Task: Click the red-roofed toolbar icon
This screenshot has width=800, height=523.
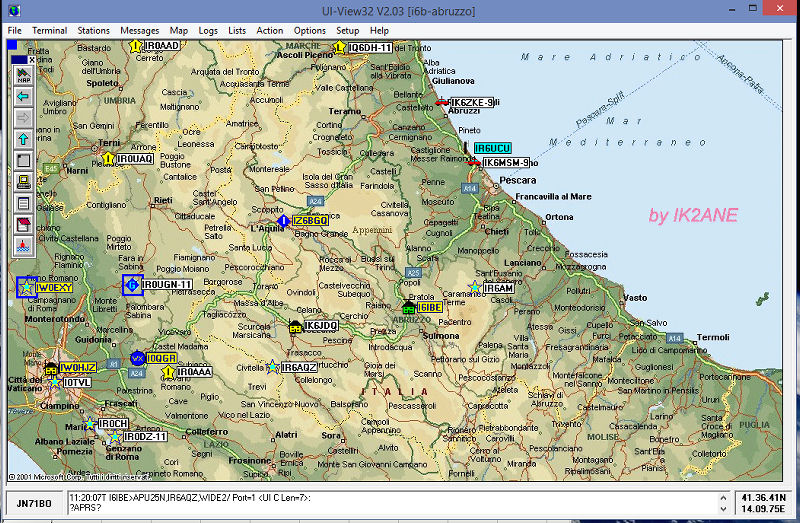Action: (23, 225)
